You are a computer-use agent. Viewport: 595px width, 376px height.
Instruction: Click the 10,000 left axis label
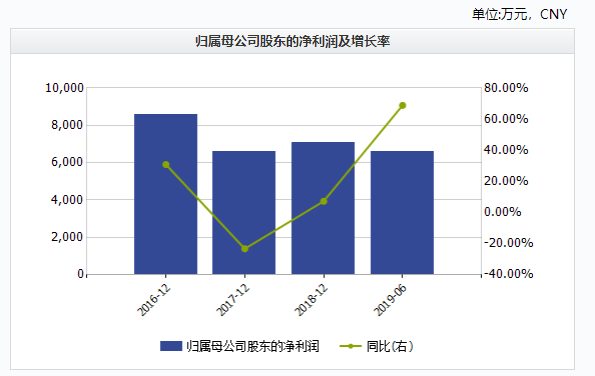tap(64, 88)
